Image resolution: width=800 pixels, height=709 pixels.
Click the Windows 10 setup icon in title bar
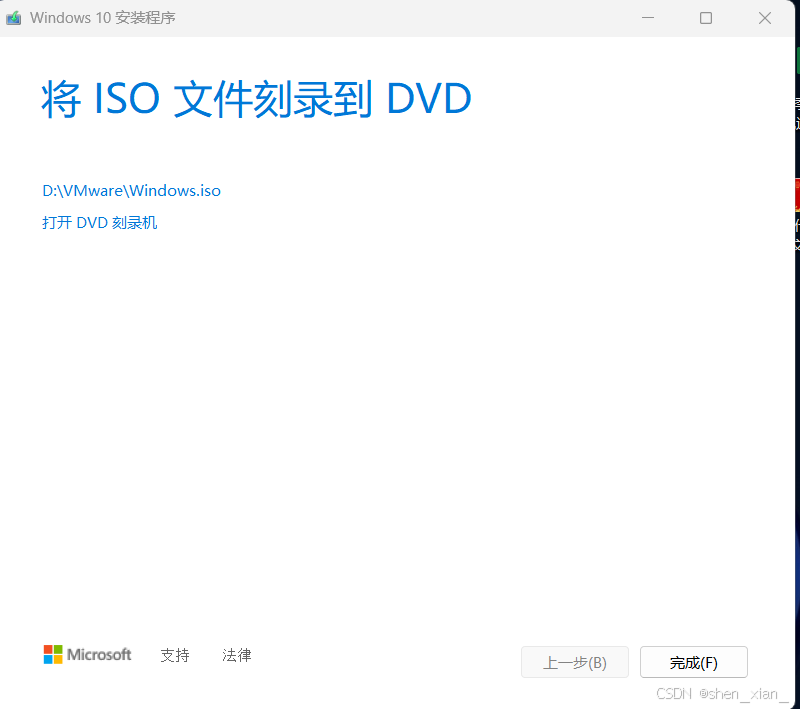(14, 18)
